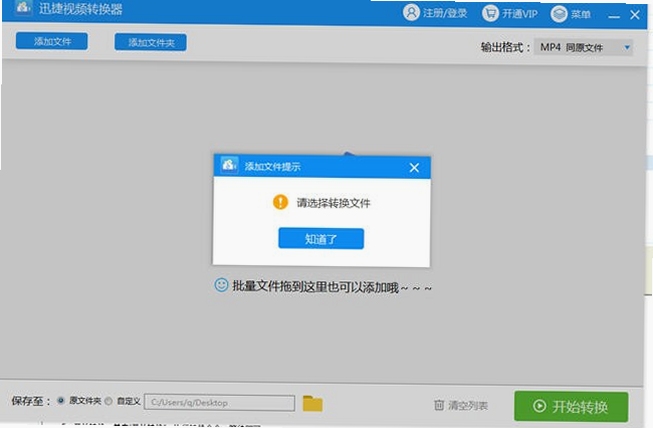Click the 迅捷视频转换器 app logo icon
This screenshot has width=653, height=428.
(x=23, y=7)
